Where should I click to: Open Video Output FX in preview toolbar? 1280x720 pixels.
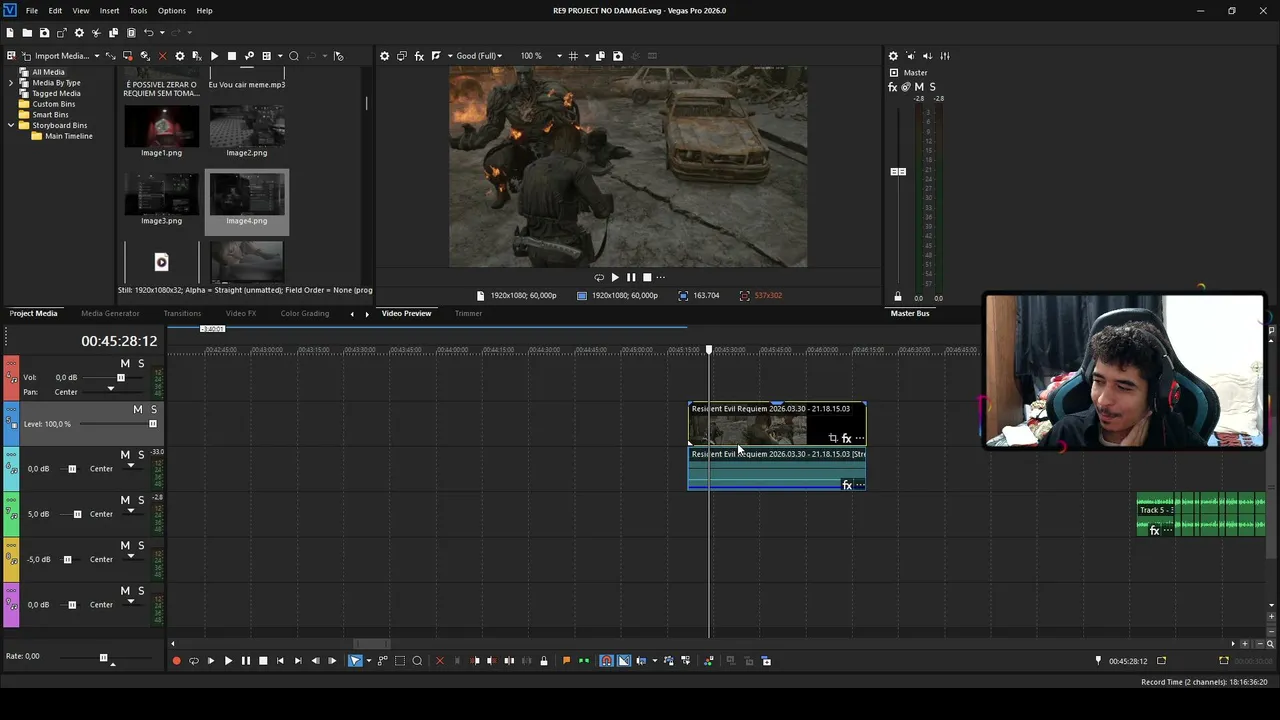coord(419,56)
